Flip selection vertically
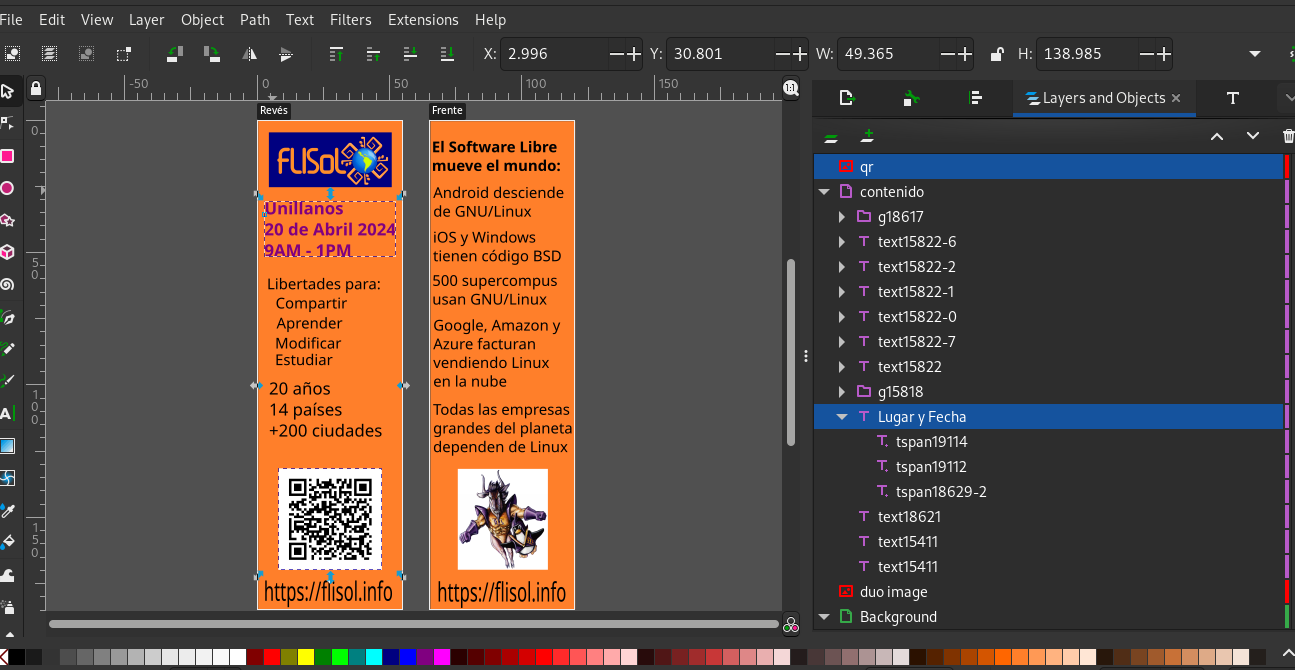The height and width of the screenshot is (670, 1295). (x=286, y=54)
